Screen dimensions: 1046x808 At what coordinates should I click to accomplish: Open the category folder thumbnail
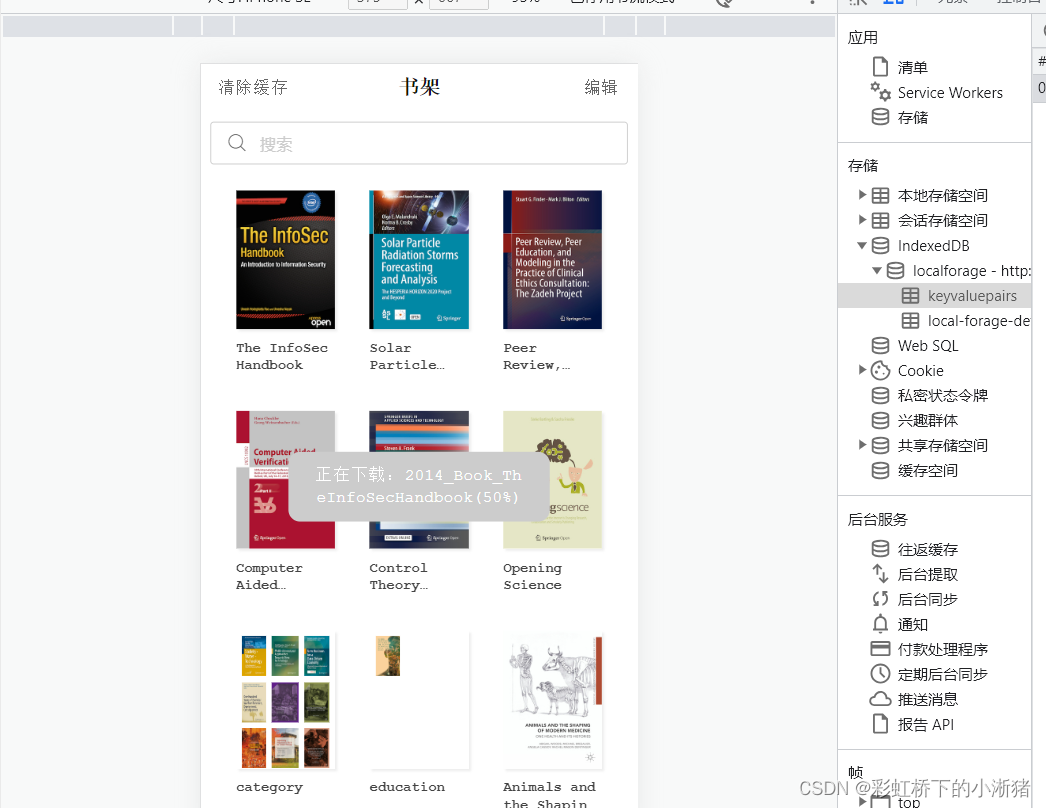[x=286, y=701]
